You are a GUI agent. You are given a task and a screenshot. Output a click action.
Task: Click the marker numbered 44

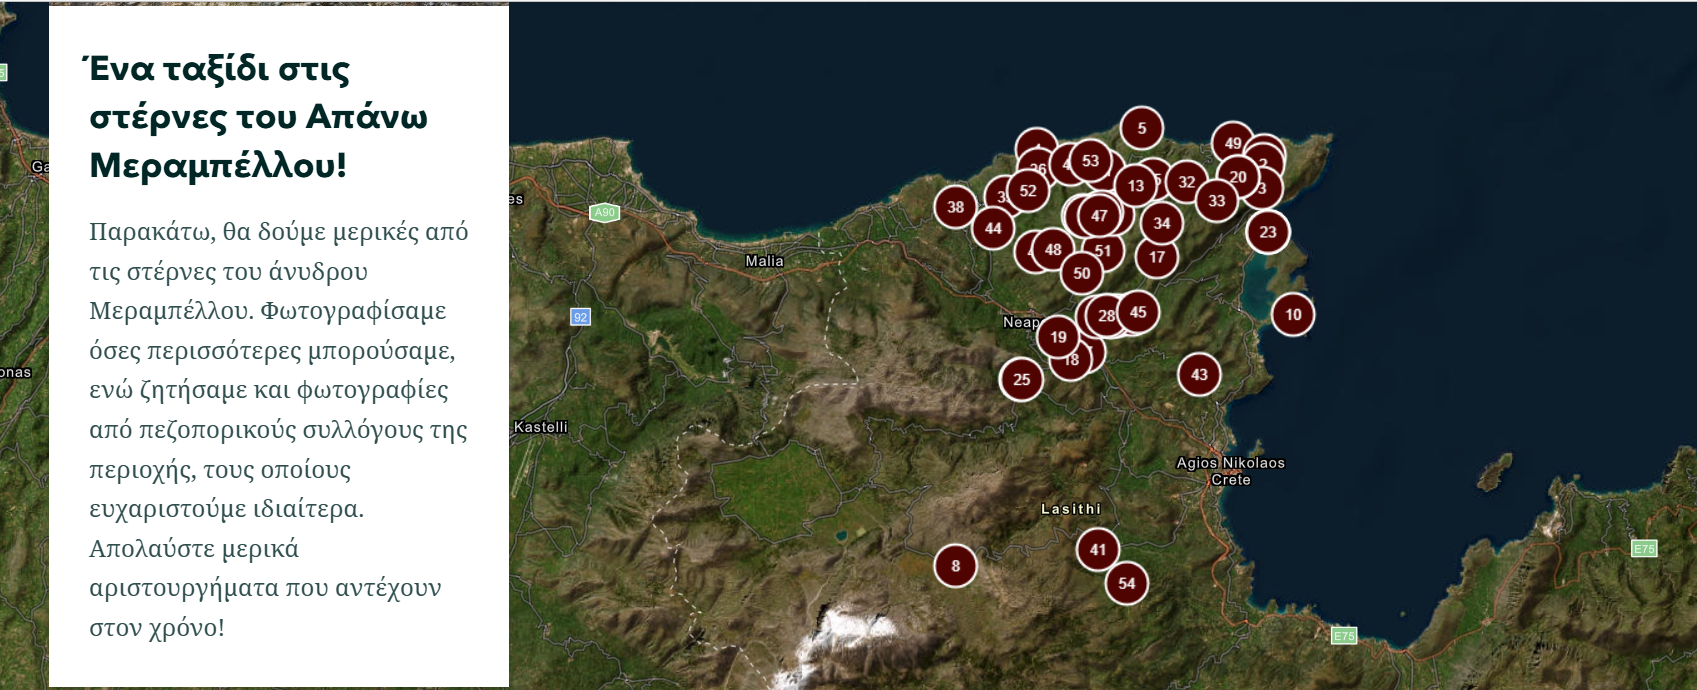[992, 229]
